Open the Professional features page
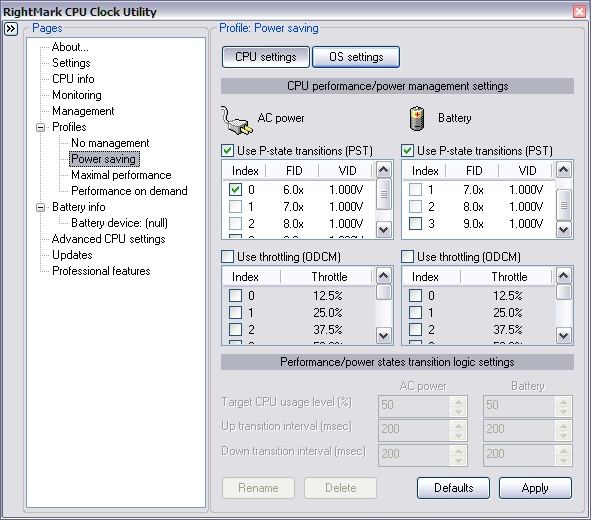 101,271
